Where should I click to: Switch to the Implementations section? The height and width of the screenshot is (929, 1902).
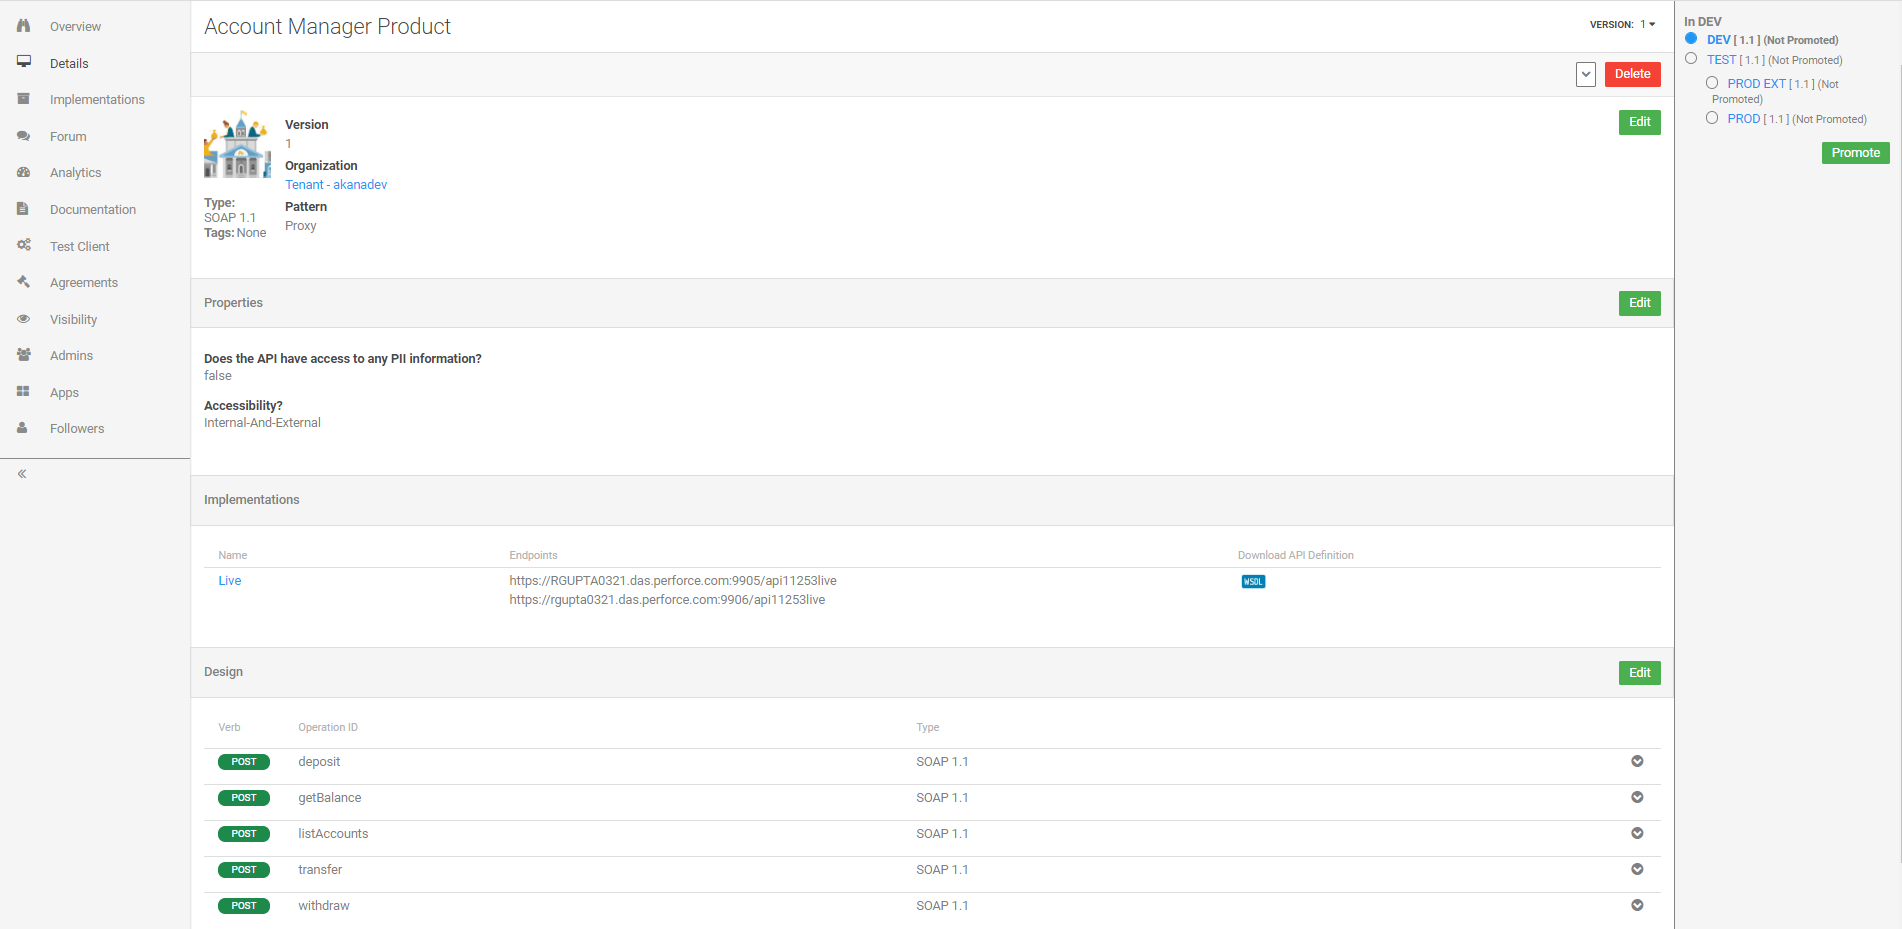(23, 99)
